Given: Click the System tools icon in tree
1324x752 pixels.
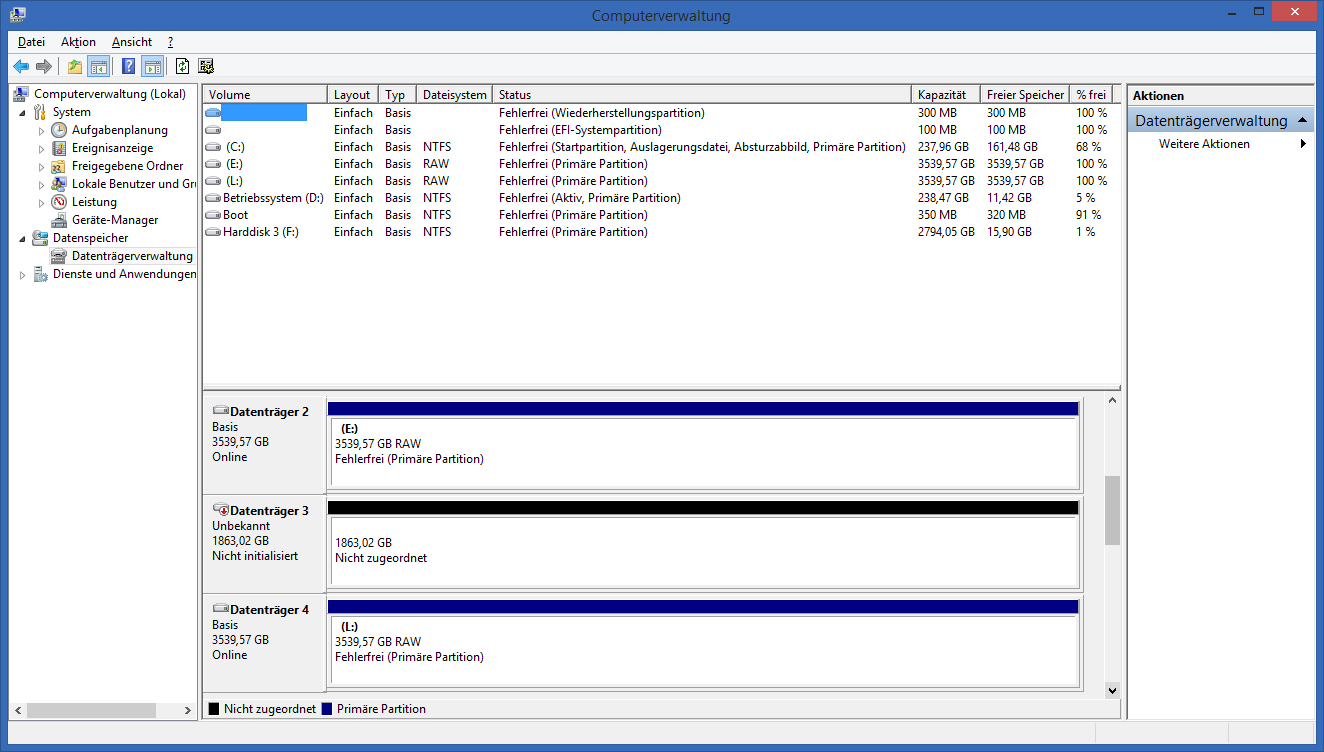Looking at the screenshot, I should [x=40, y=112].
